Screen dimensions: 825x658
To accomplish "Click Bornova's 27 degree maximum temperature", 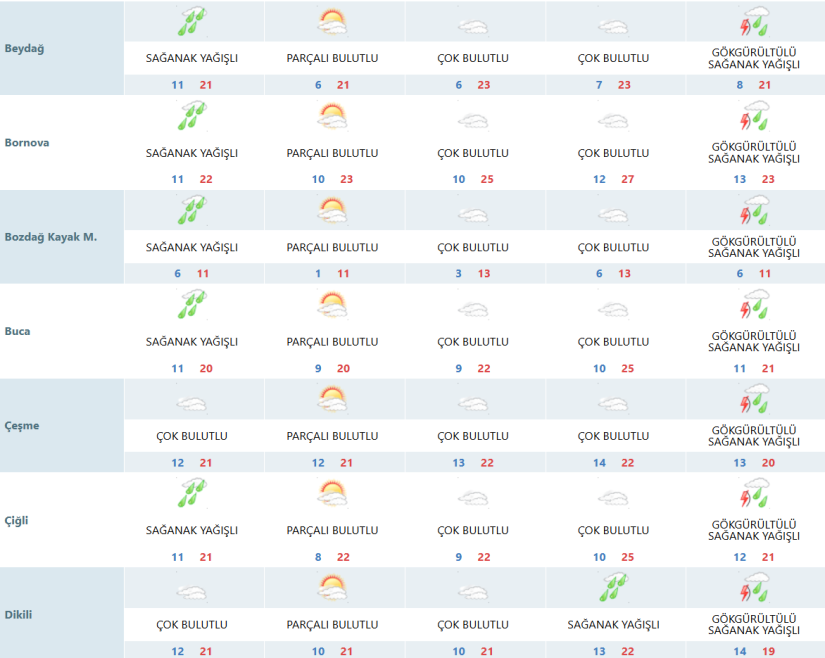I will (625, 180).
